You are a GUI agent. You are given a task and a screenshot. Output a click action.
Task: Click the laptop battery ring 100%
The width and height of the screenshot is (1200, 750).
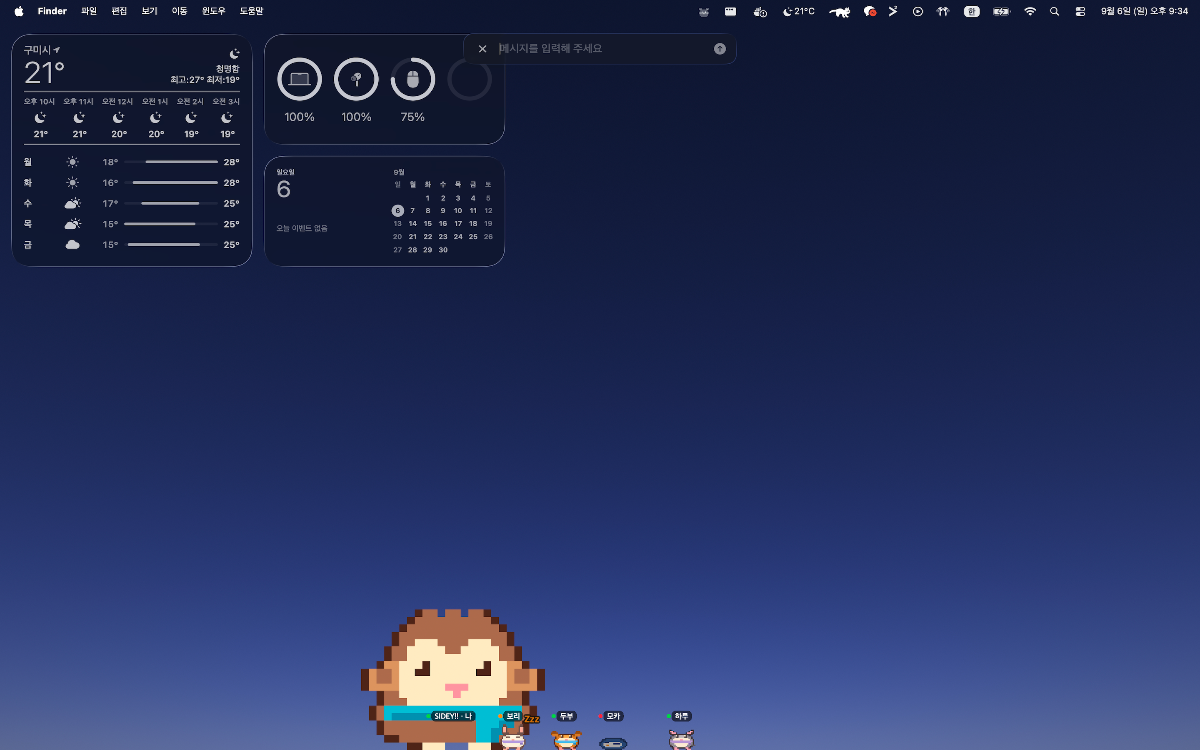click(299, 79)
